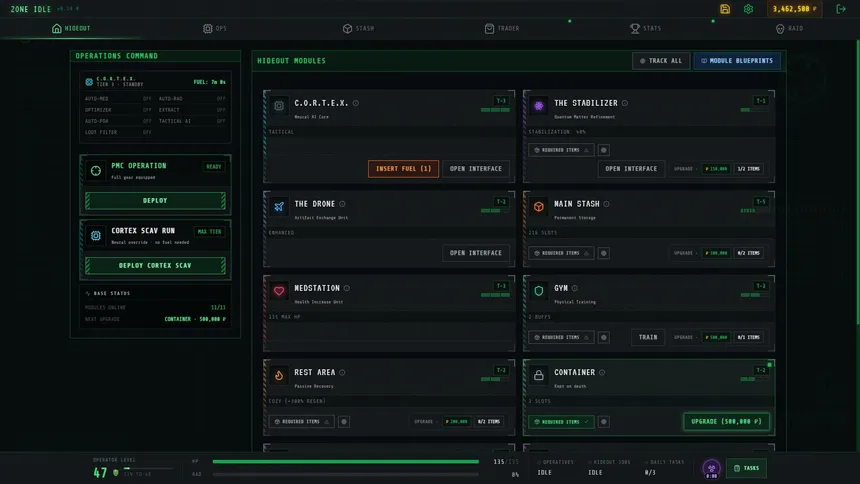Open info icon beside The Drone
Image resolution: width=860 pixels, height=484 pixels.
pos(342,204)
